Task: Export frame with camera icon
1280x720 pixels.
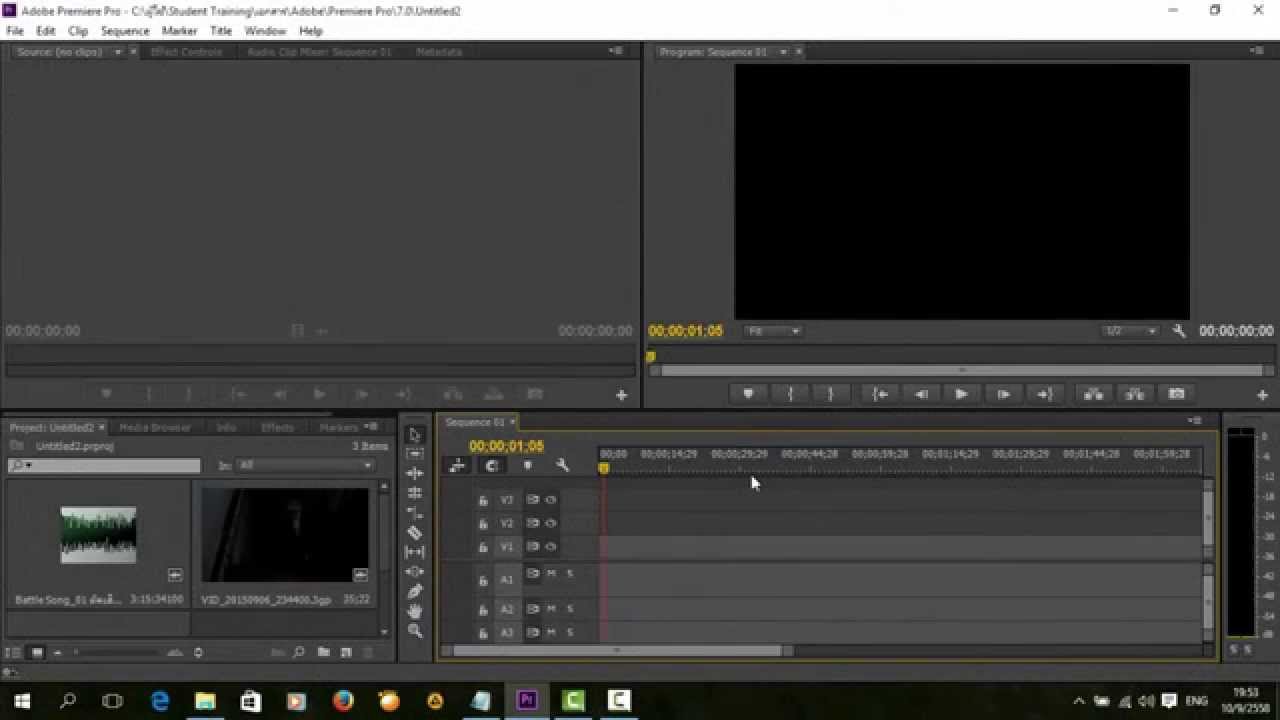Action: click(1176, 394)
